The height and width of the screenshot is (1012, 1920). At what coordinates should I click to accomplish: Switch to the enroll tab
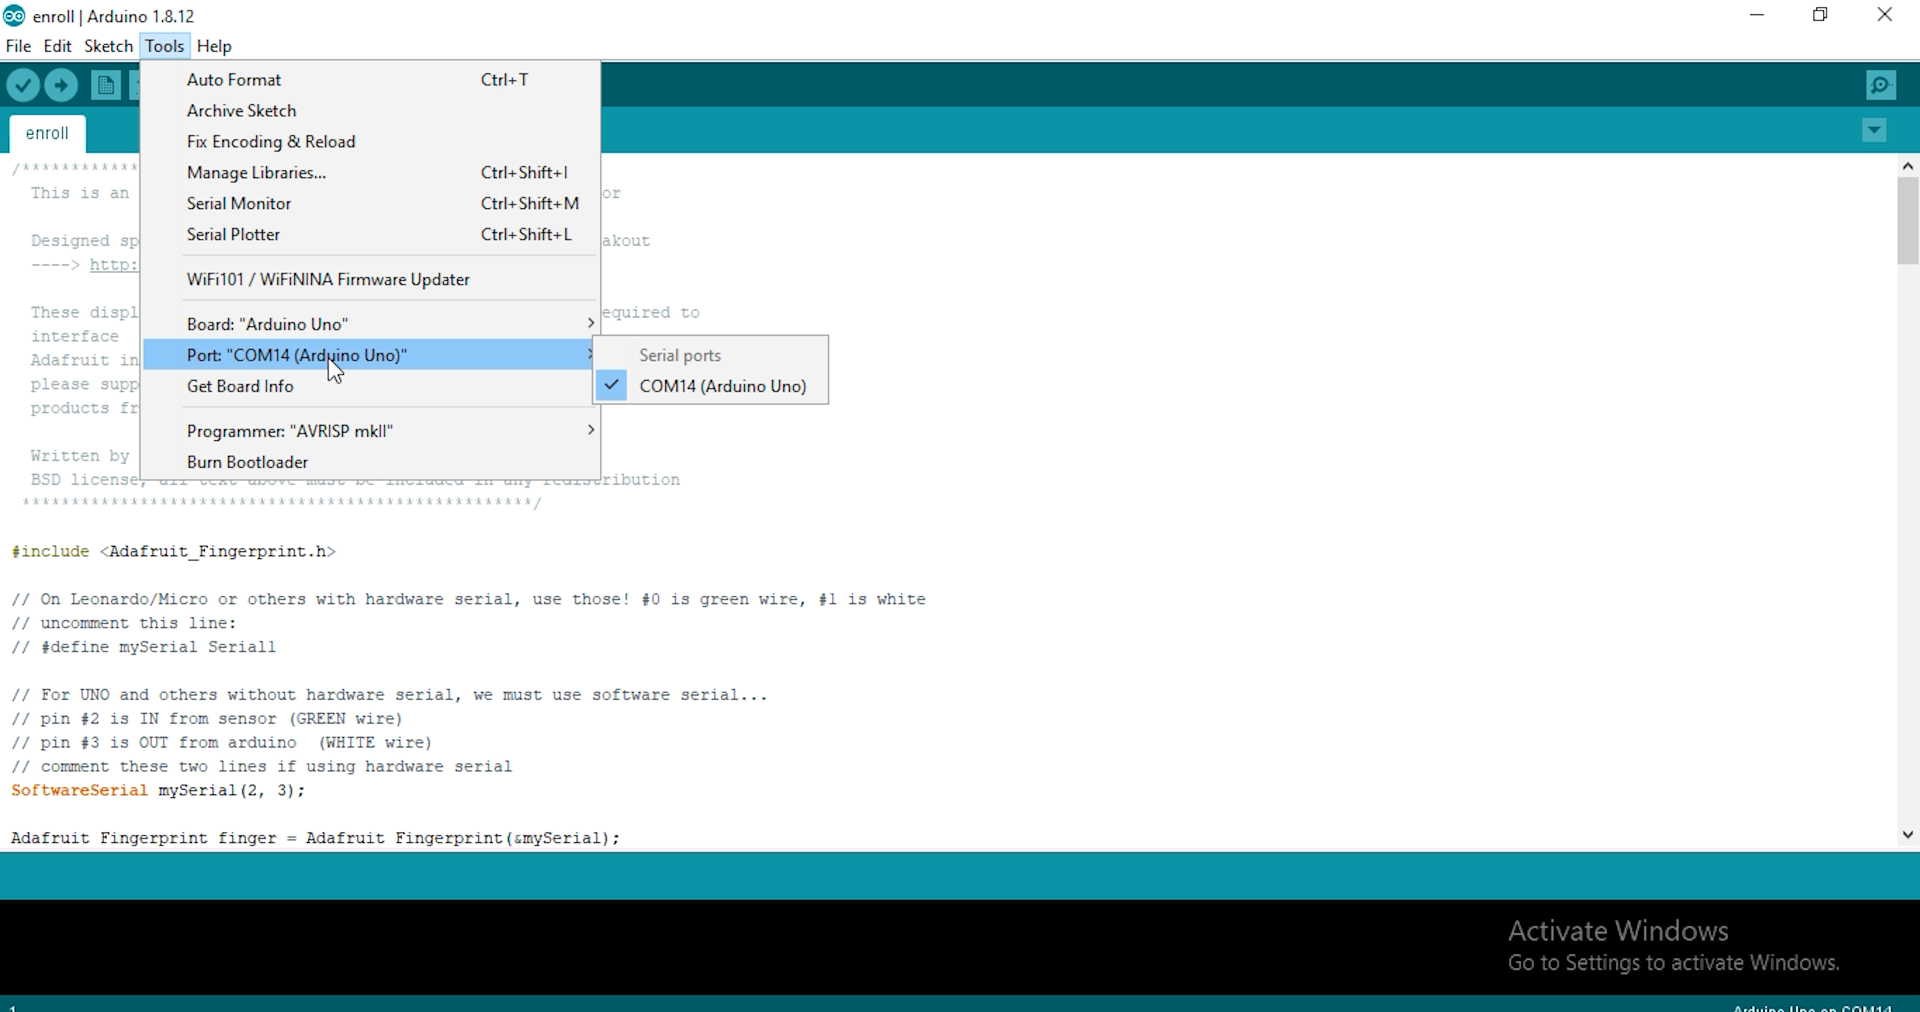[x=46, y=133]
